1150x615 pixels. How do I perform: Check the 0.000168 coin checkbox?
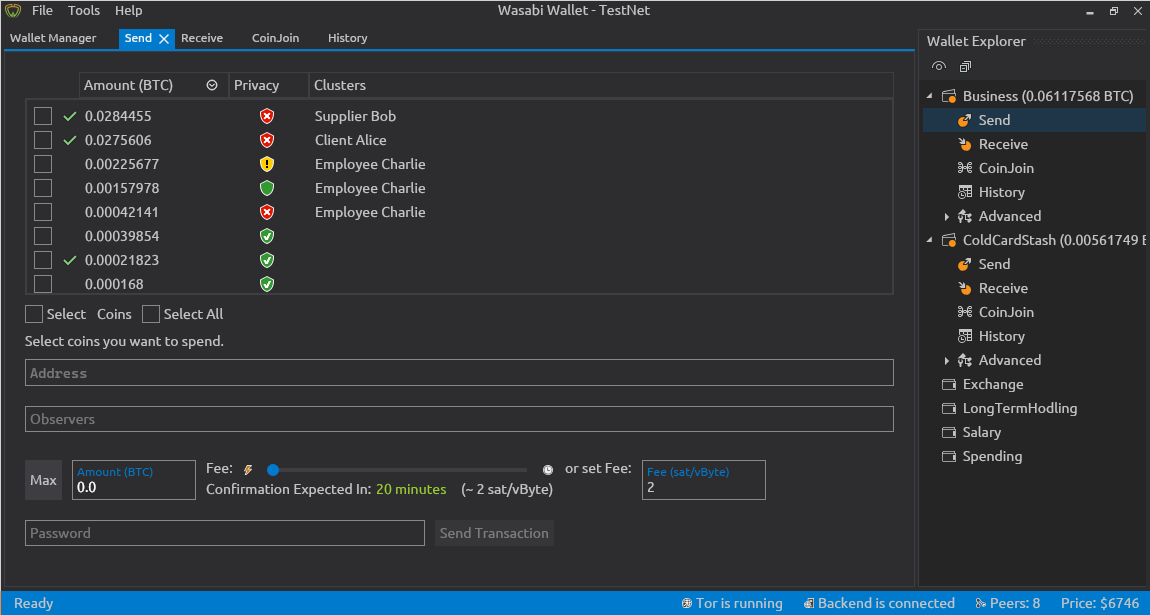pyautogui.click(x=43, y=284)
